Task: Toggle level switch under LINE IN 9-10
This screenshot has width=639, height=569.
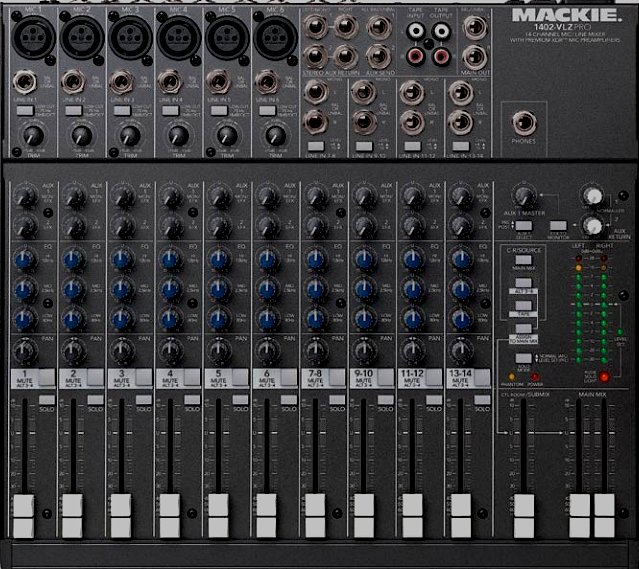Action: click(364, 146)
